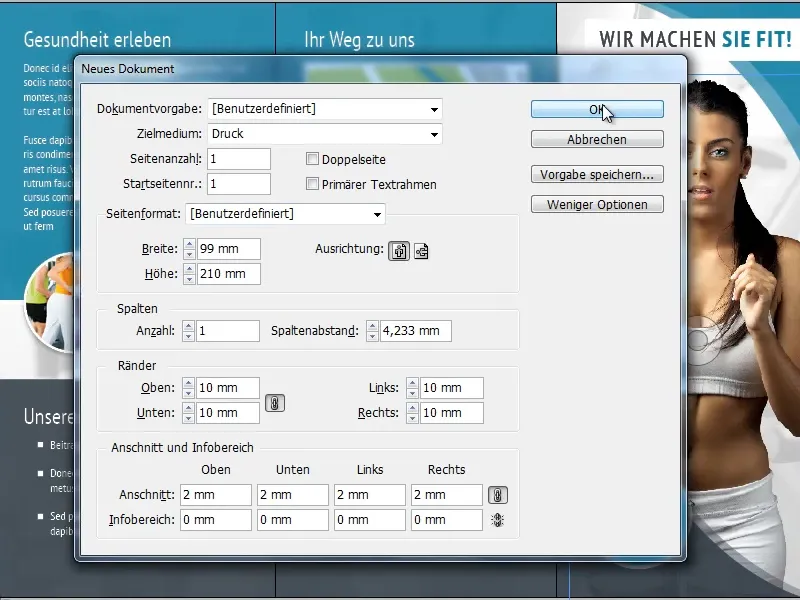This screenshot has height=600, width=800.
Task: Click the Infobereich Links field
Action: [x=370, y=520]
